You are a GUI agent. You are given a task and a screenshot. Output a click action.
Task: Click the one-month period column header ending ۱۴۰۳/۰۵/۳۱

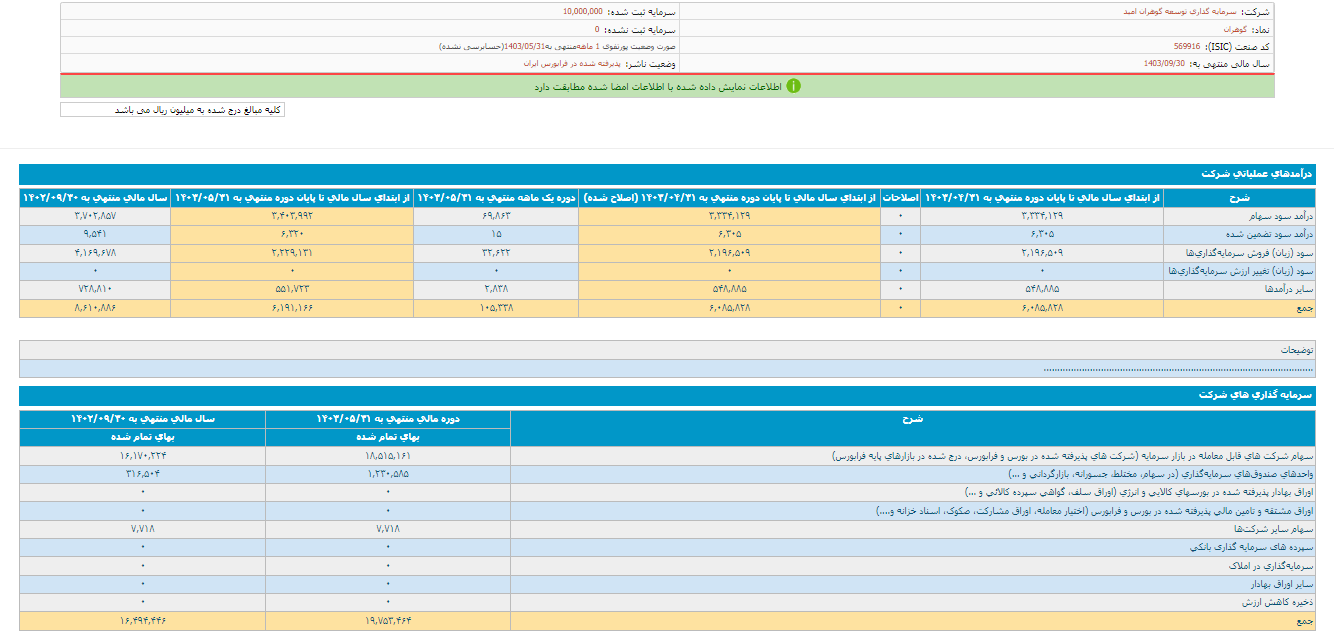point(496,197)
